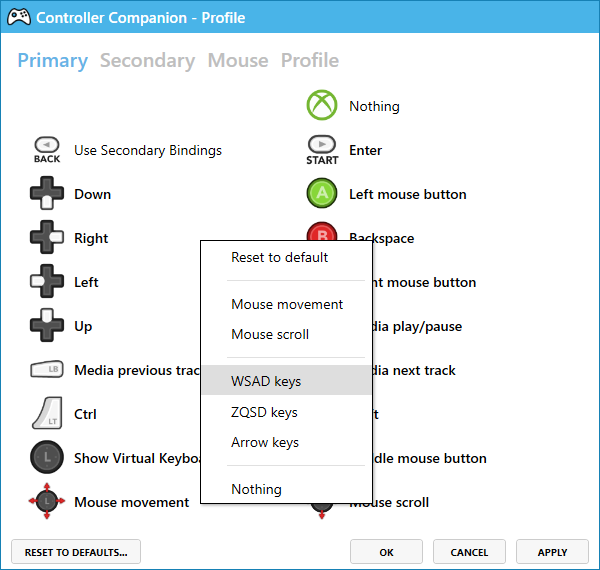Click the Down binding label

coord(93,194)
